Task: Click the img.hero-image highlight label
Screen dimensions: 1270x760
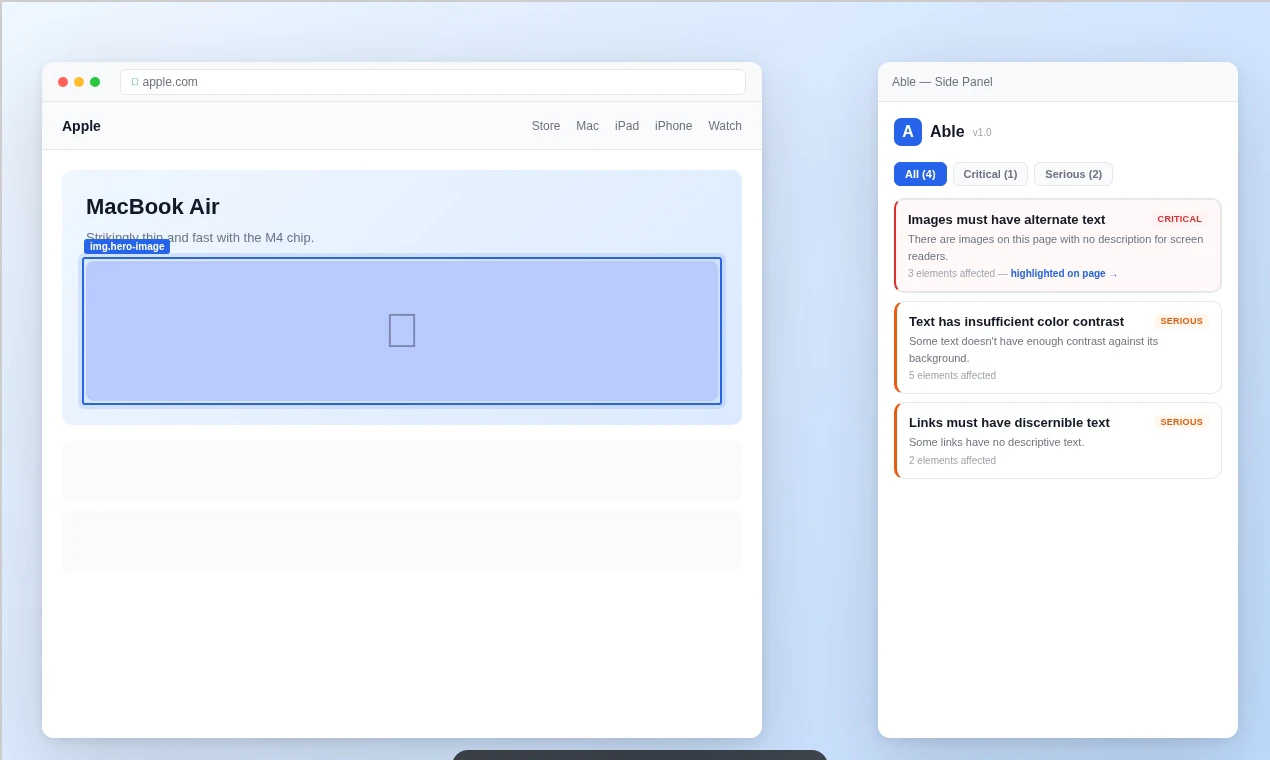Action: pos(127,246)
